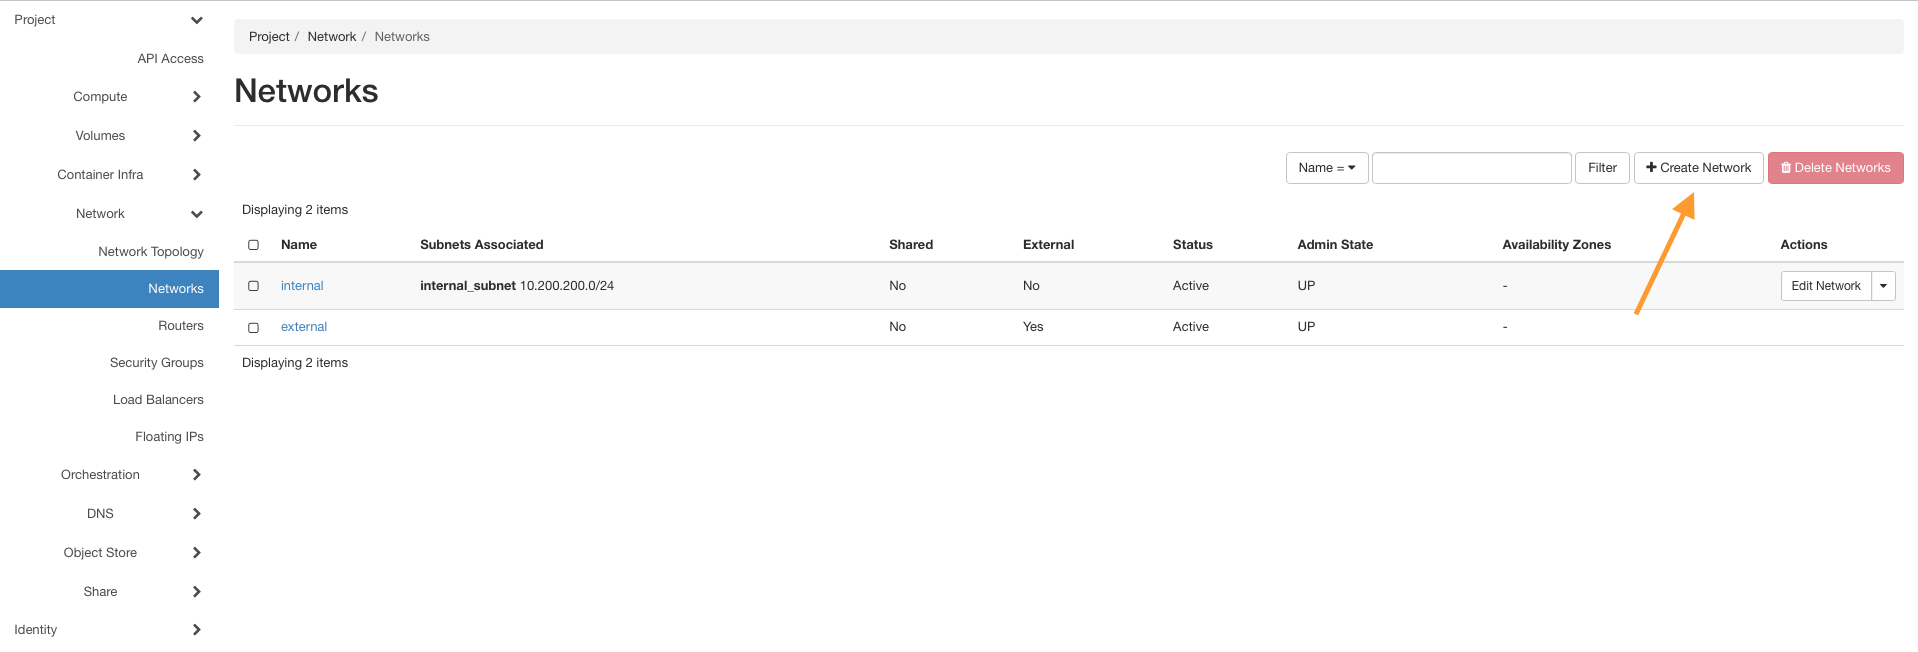The image size is (1918, 652).
Task: Check the internal network checkbox
Action: (x=254, y=286)
